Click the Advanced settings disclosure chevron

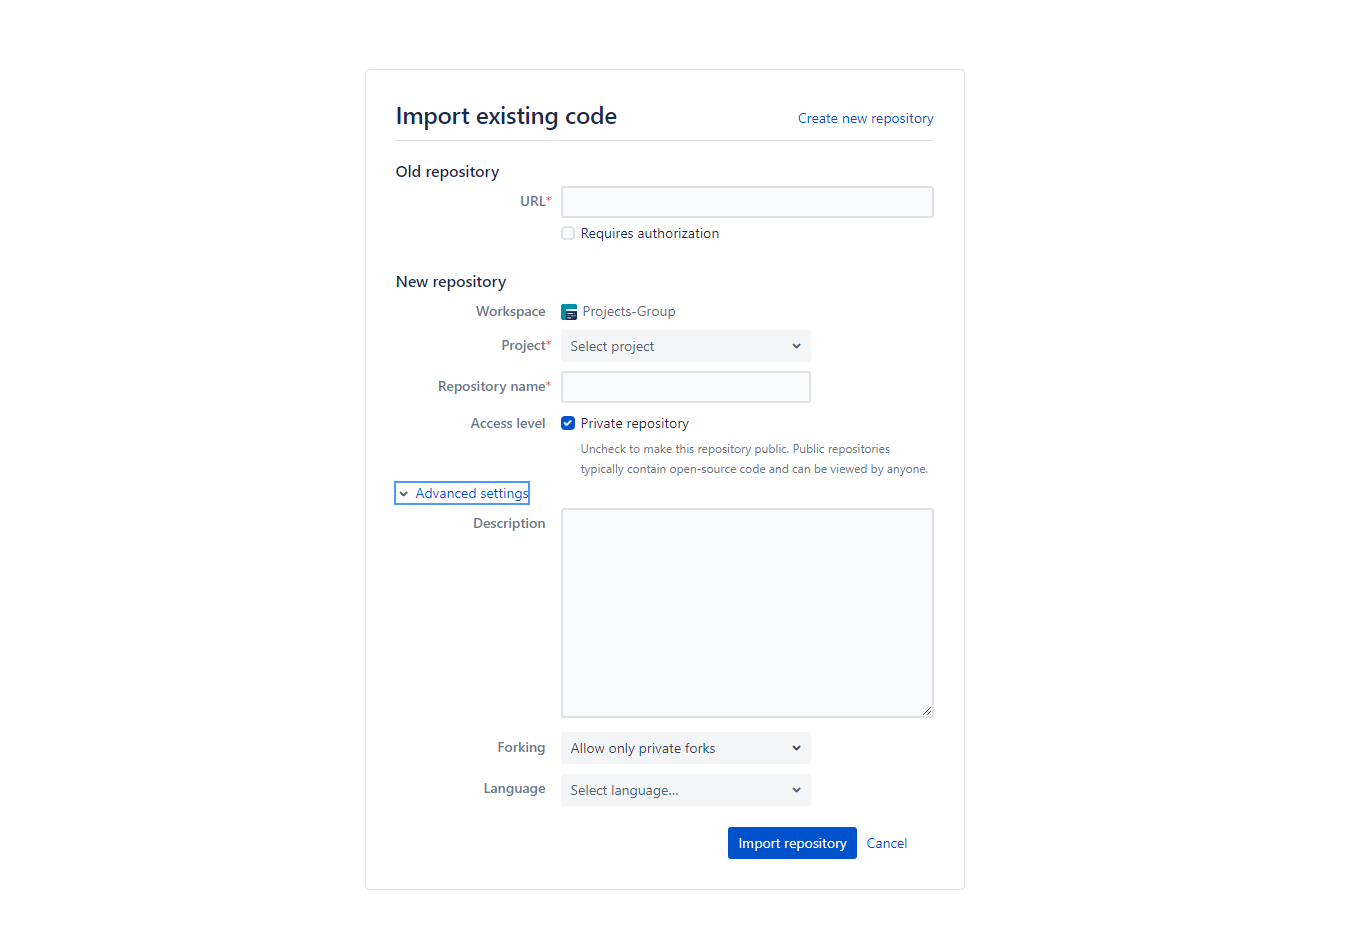click(404, 493)
